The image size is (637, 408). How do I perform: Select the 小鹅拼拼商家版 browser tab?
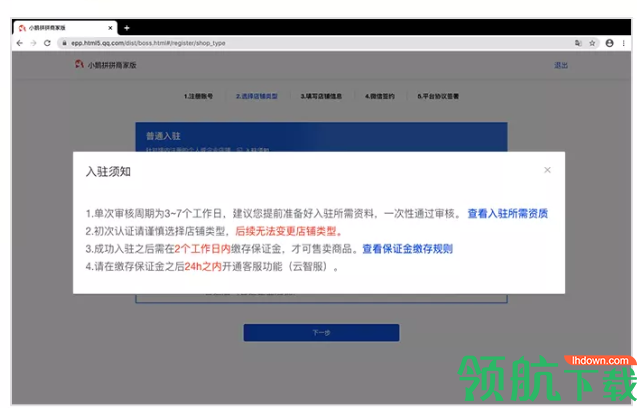(x=65, y=28)
